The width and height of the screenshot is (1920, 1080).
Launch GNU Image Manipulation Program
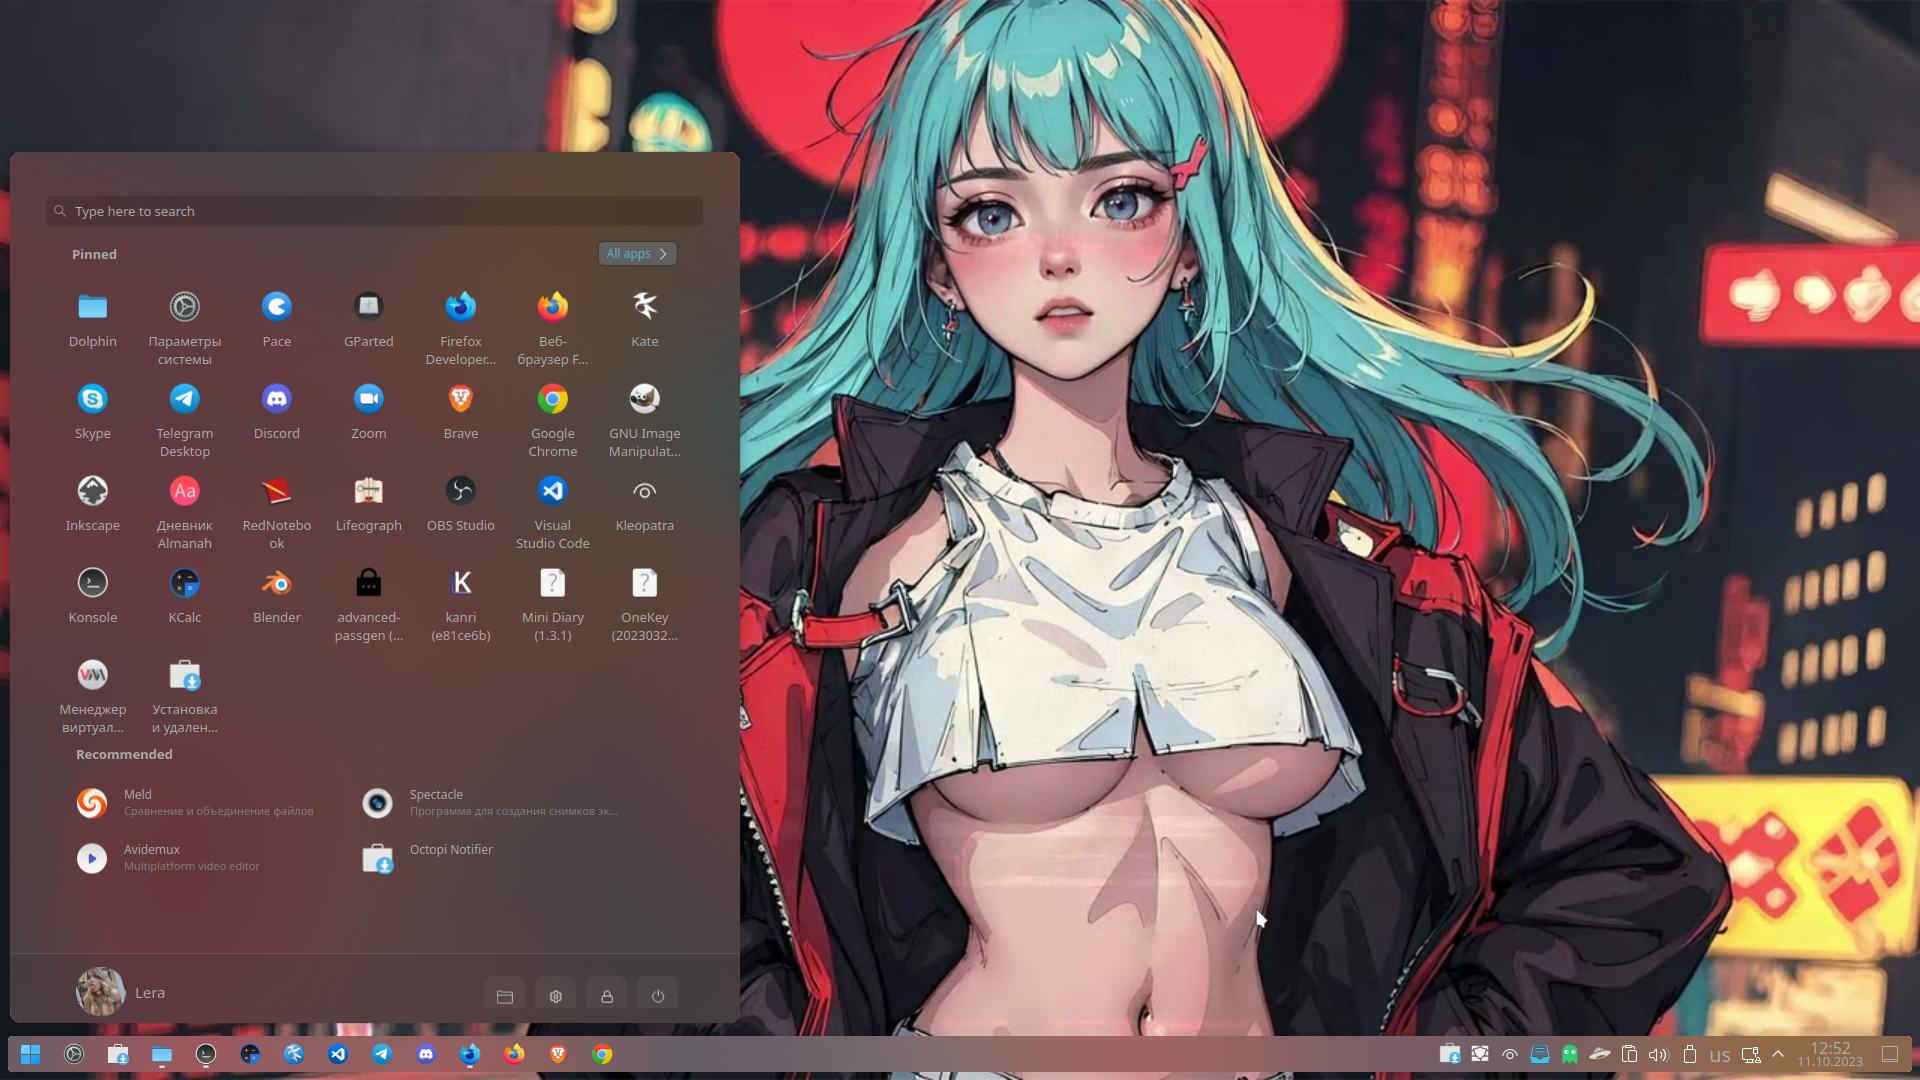click(644, 399)
